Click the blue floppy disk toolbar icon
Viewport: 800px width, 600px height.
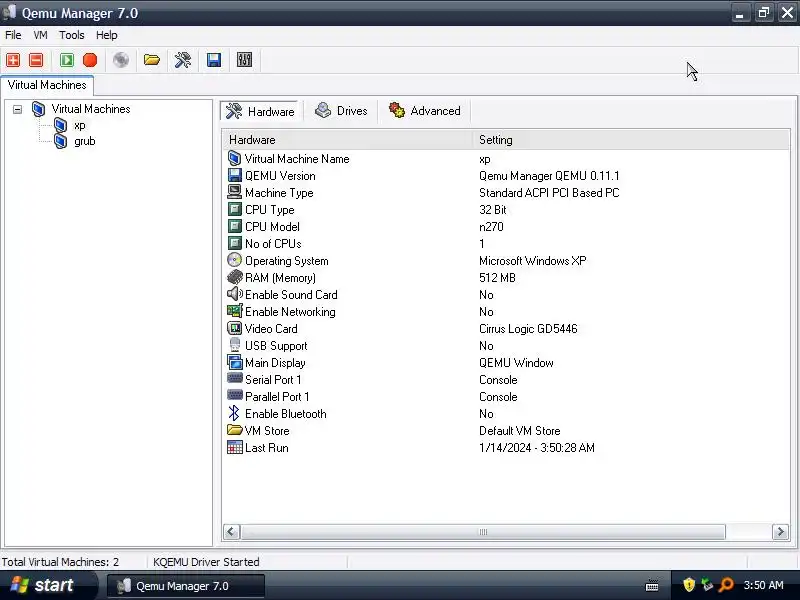(x=214, y=60)
